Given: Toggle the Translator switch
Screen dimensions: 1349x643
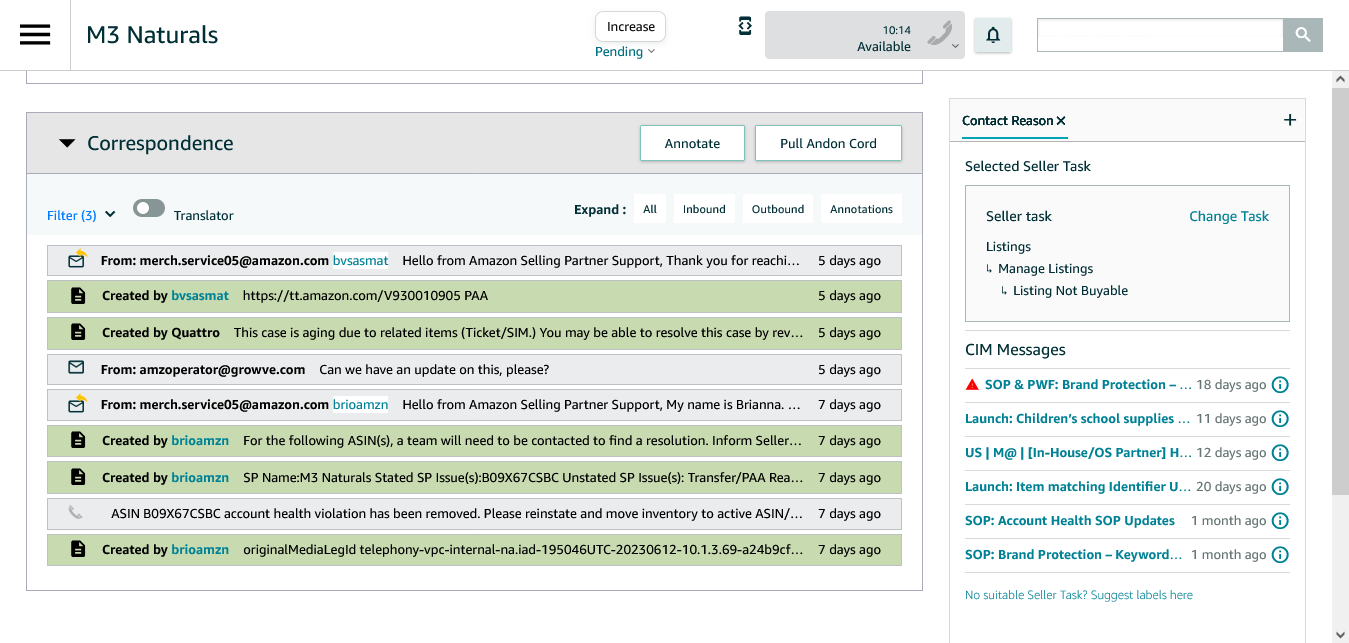Looking at the screenshot, I should click(149, 209).
